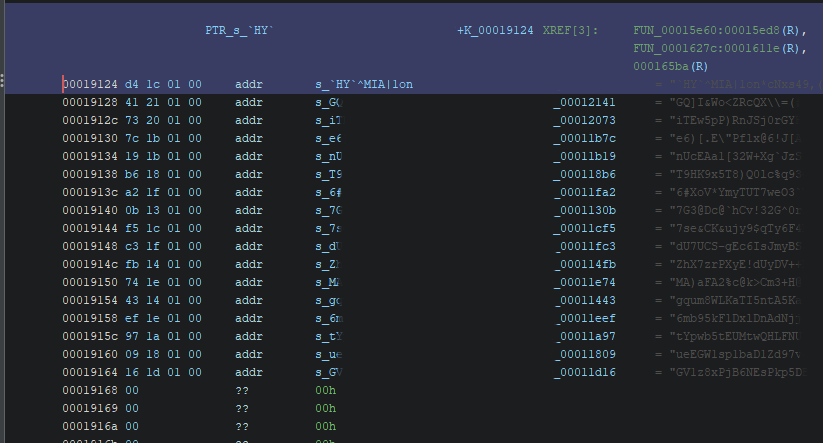Open cross reference FUN_0001627c:0001611e(R)

click(720, 48)
